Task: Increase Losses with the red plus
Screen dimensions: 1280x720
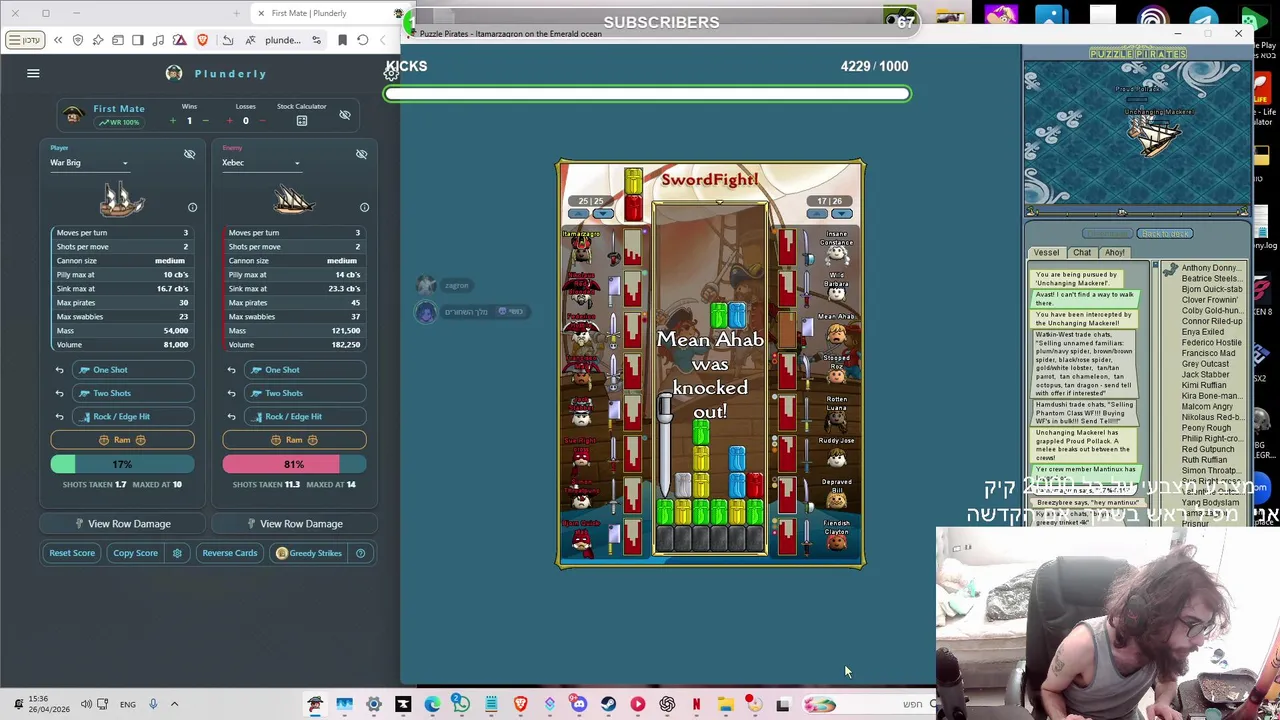Action: (229, 121)
